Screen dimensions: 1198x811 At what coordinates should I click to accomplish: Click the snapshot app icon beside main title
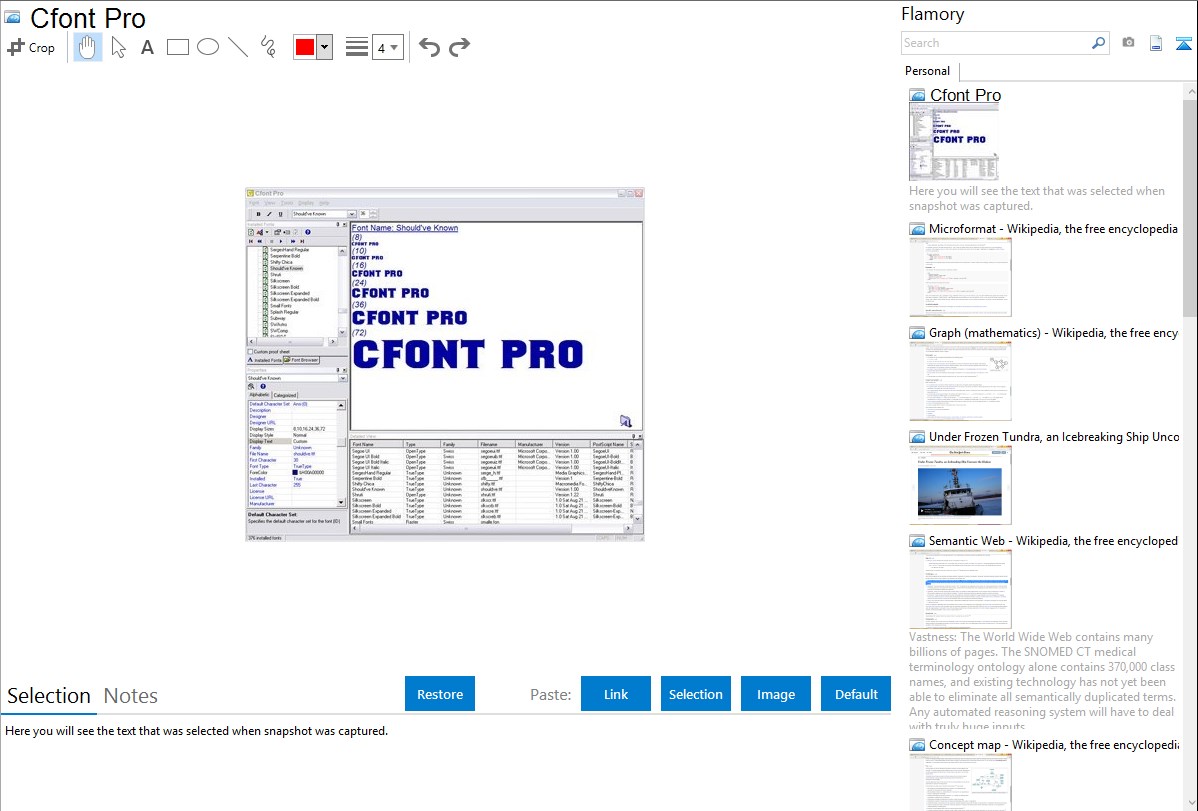pyautogui.click(x=13, y=17)
